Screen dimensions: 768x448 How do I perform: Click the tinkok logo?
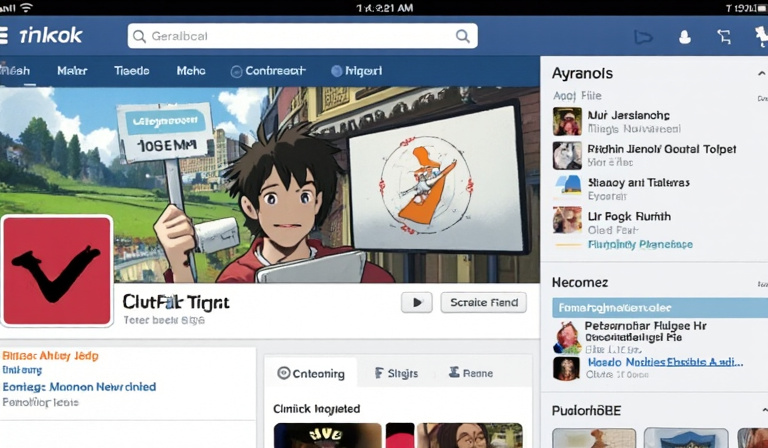[50, 36]
